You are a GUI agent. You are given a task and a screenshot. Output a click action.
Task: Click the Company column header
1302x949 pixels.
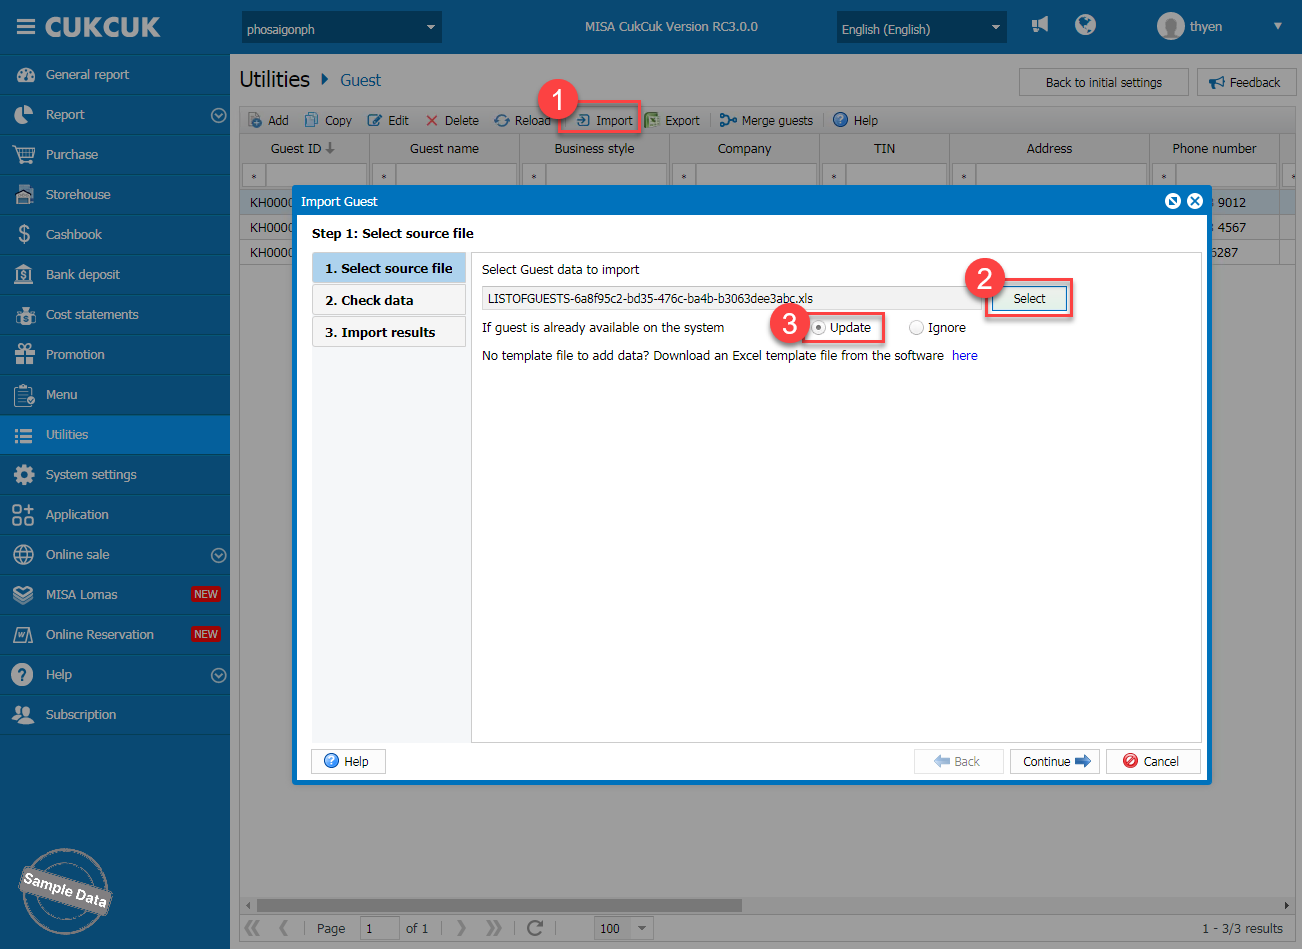[x=744, y=148]
